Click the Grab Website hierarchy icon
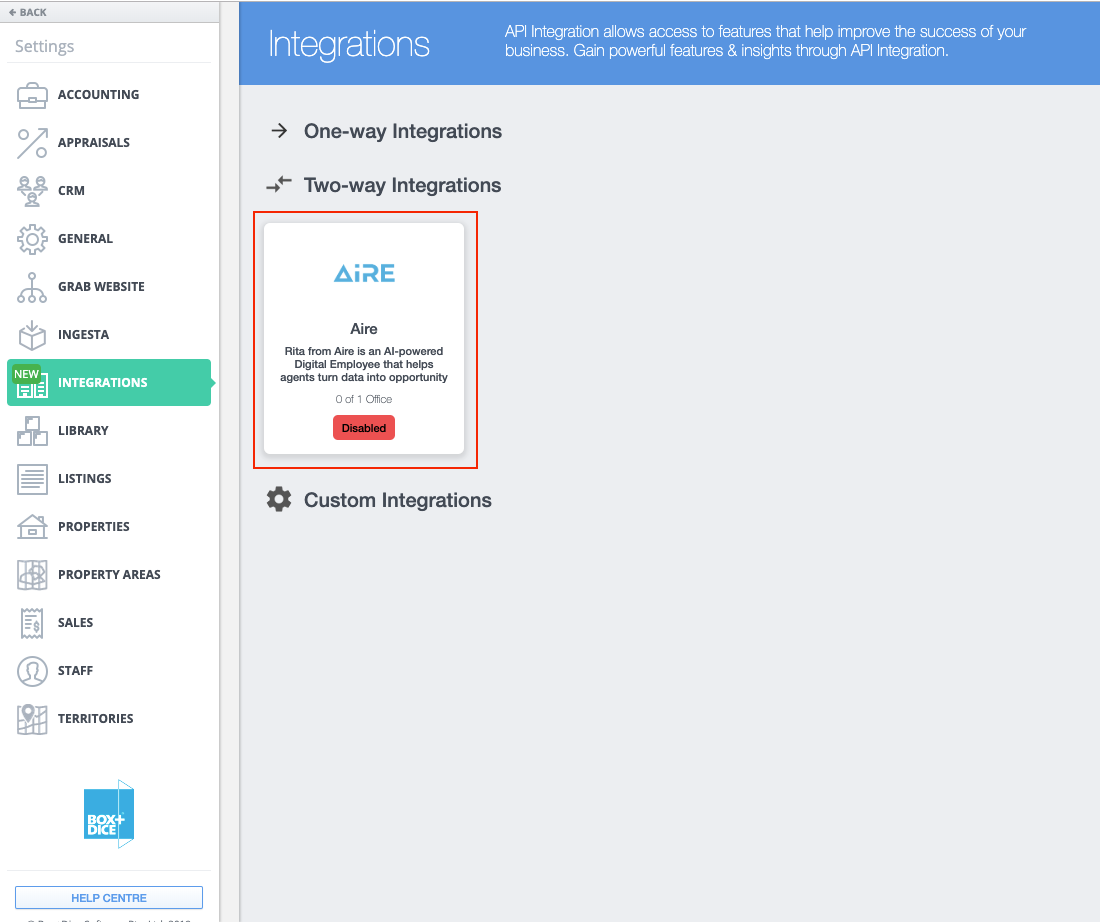 click(x=32, y=287)
